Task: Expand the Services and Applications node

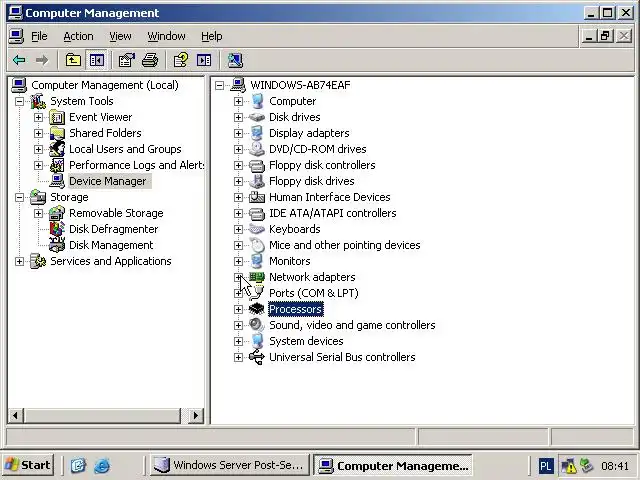Action: coord(20,261)
